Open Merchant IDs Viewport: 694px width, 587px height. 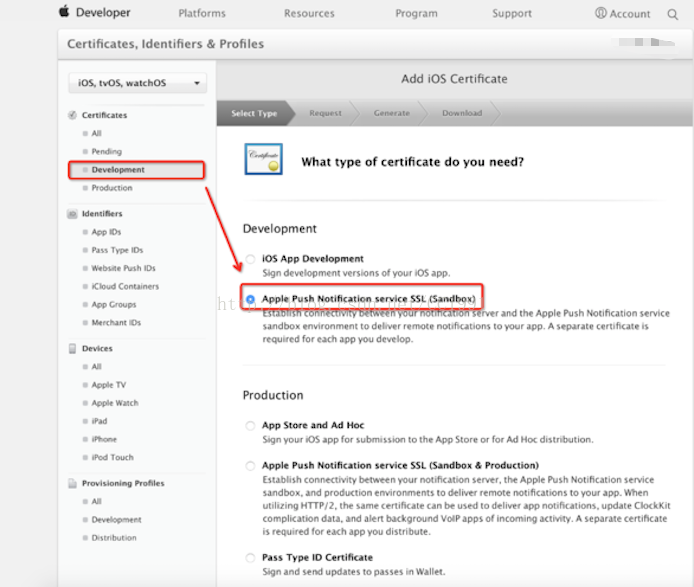pyautogui.click(x=116, y=323)
